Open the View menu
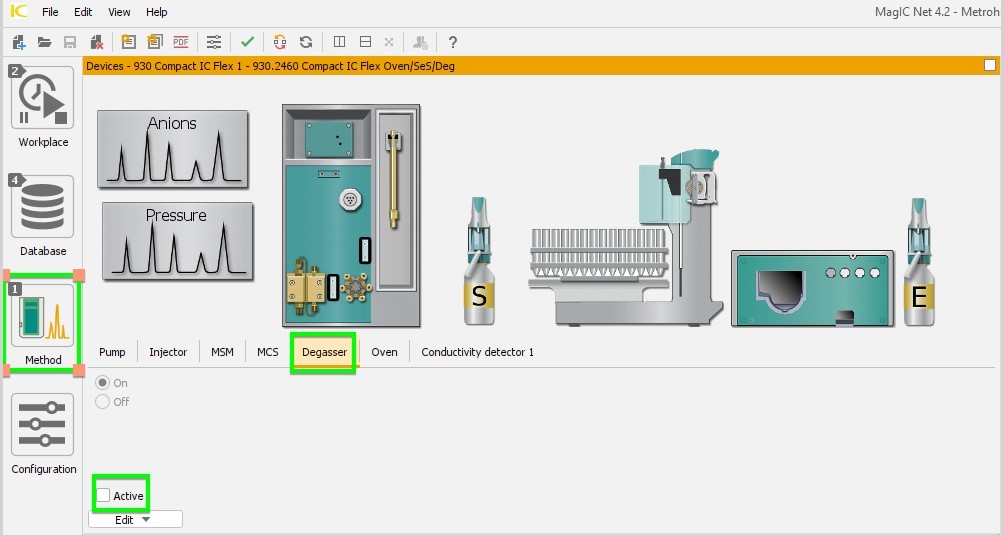 [119, 12]
